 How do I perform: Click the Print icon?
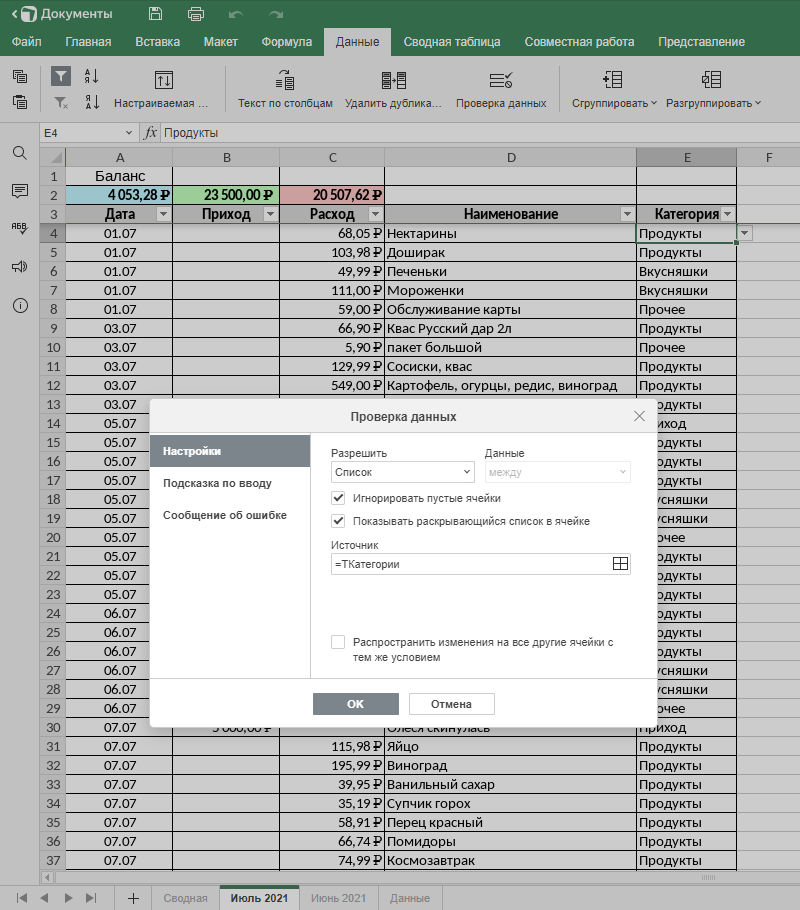[x=196, y=14]
